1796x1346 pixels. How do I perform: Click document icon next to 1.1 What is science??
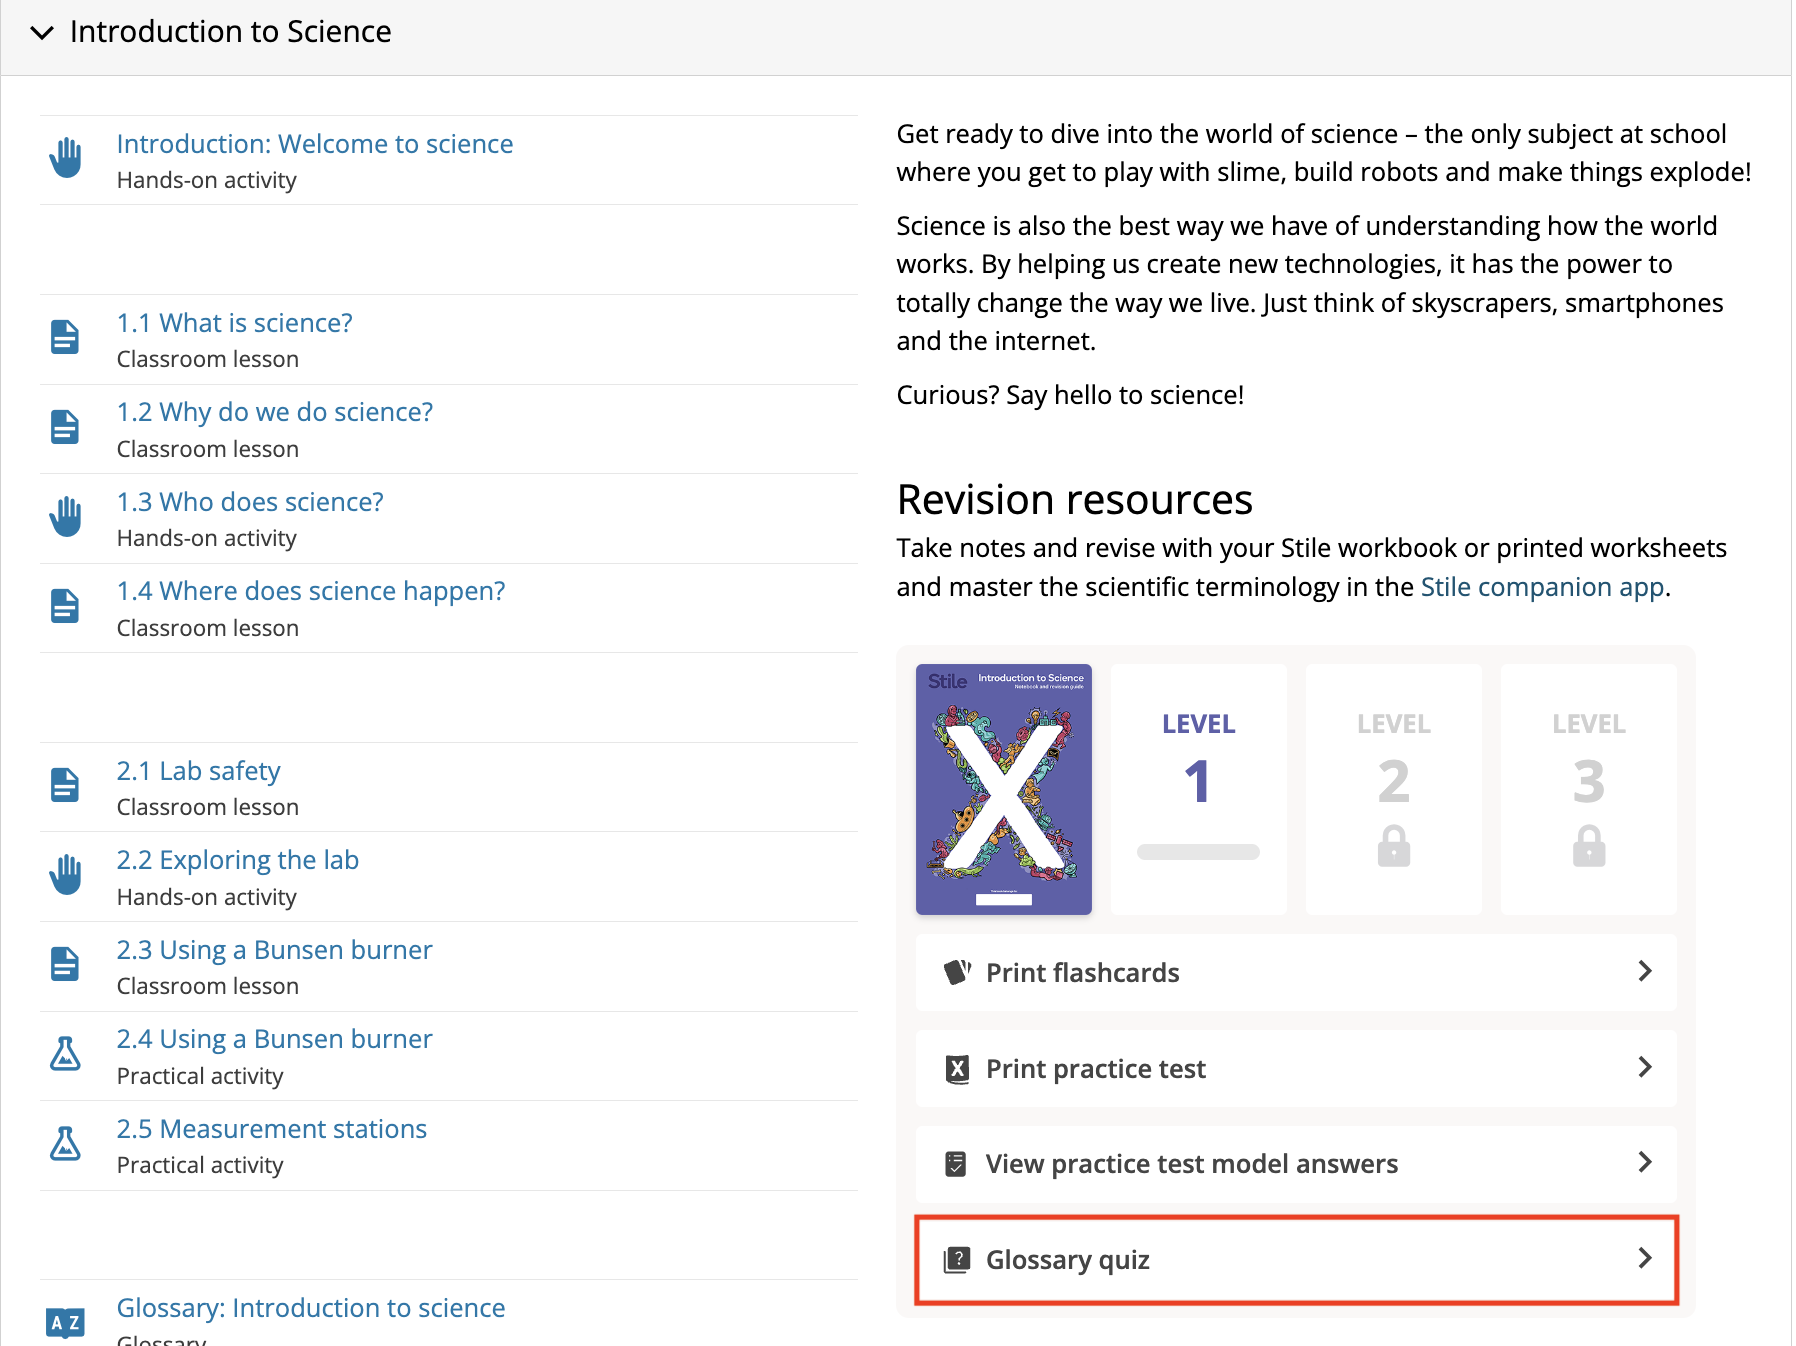click(65, 338)
